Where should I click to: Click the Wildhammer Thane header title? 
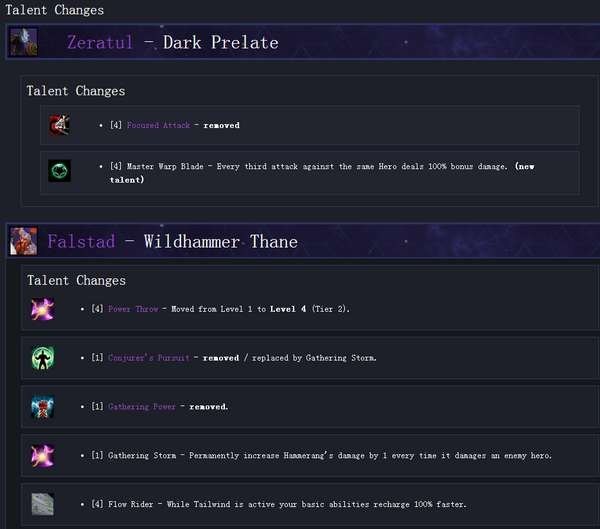[221, 242]
